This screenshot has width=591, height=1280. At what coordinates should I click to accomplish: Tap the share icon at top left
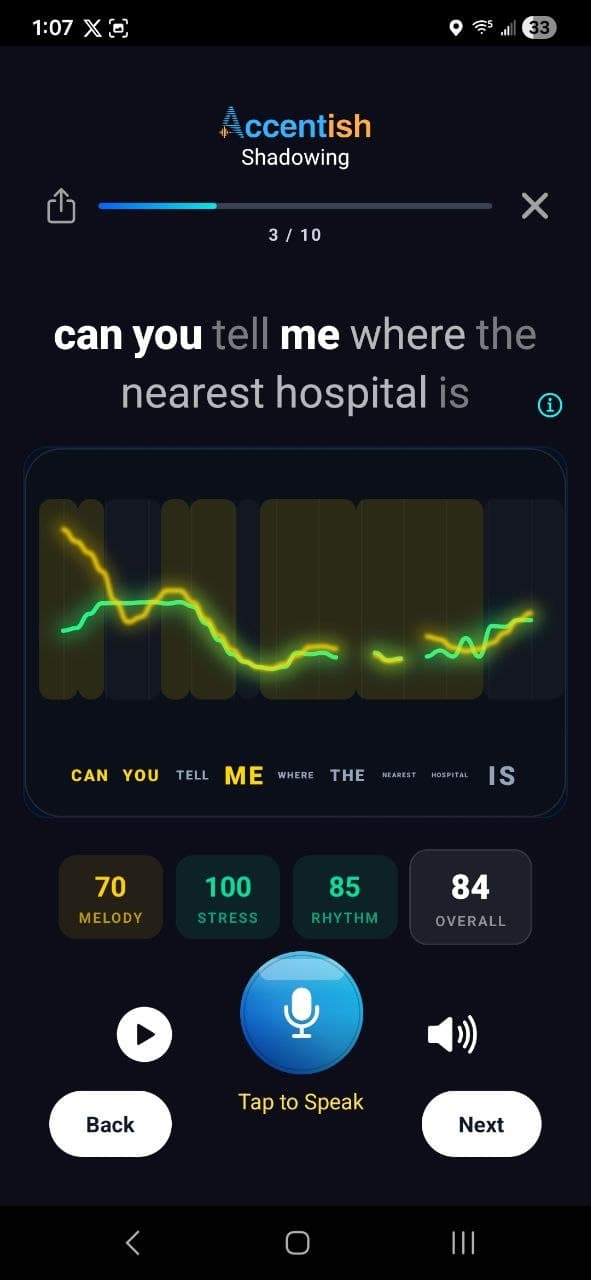61,206
